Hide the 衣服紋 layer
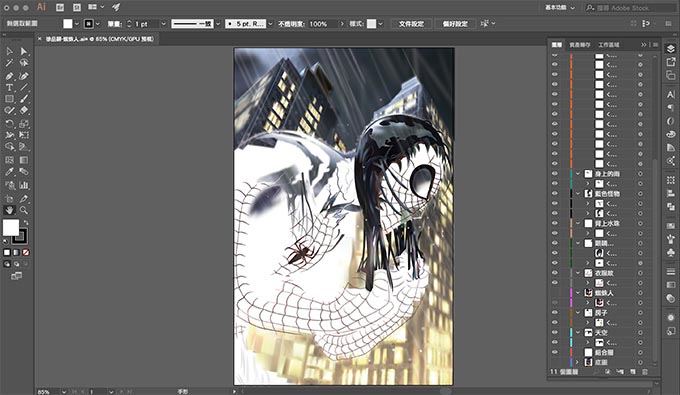 pyautogui.click(x=555, y=273)
